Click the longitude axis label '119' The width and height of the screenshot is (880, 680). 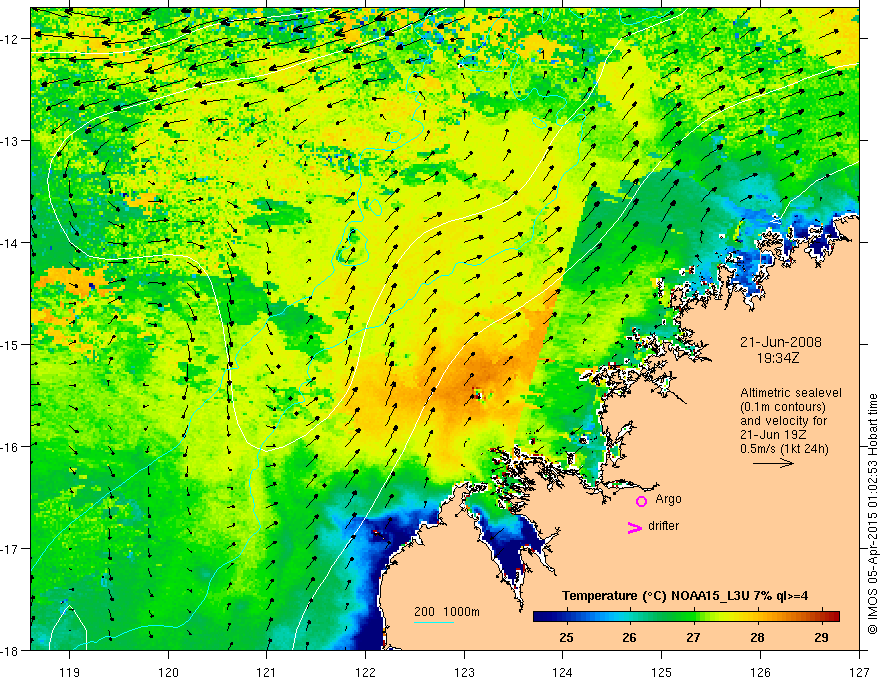tap(70, 672)
